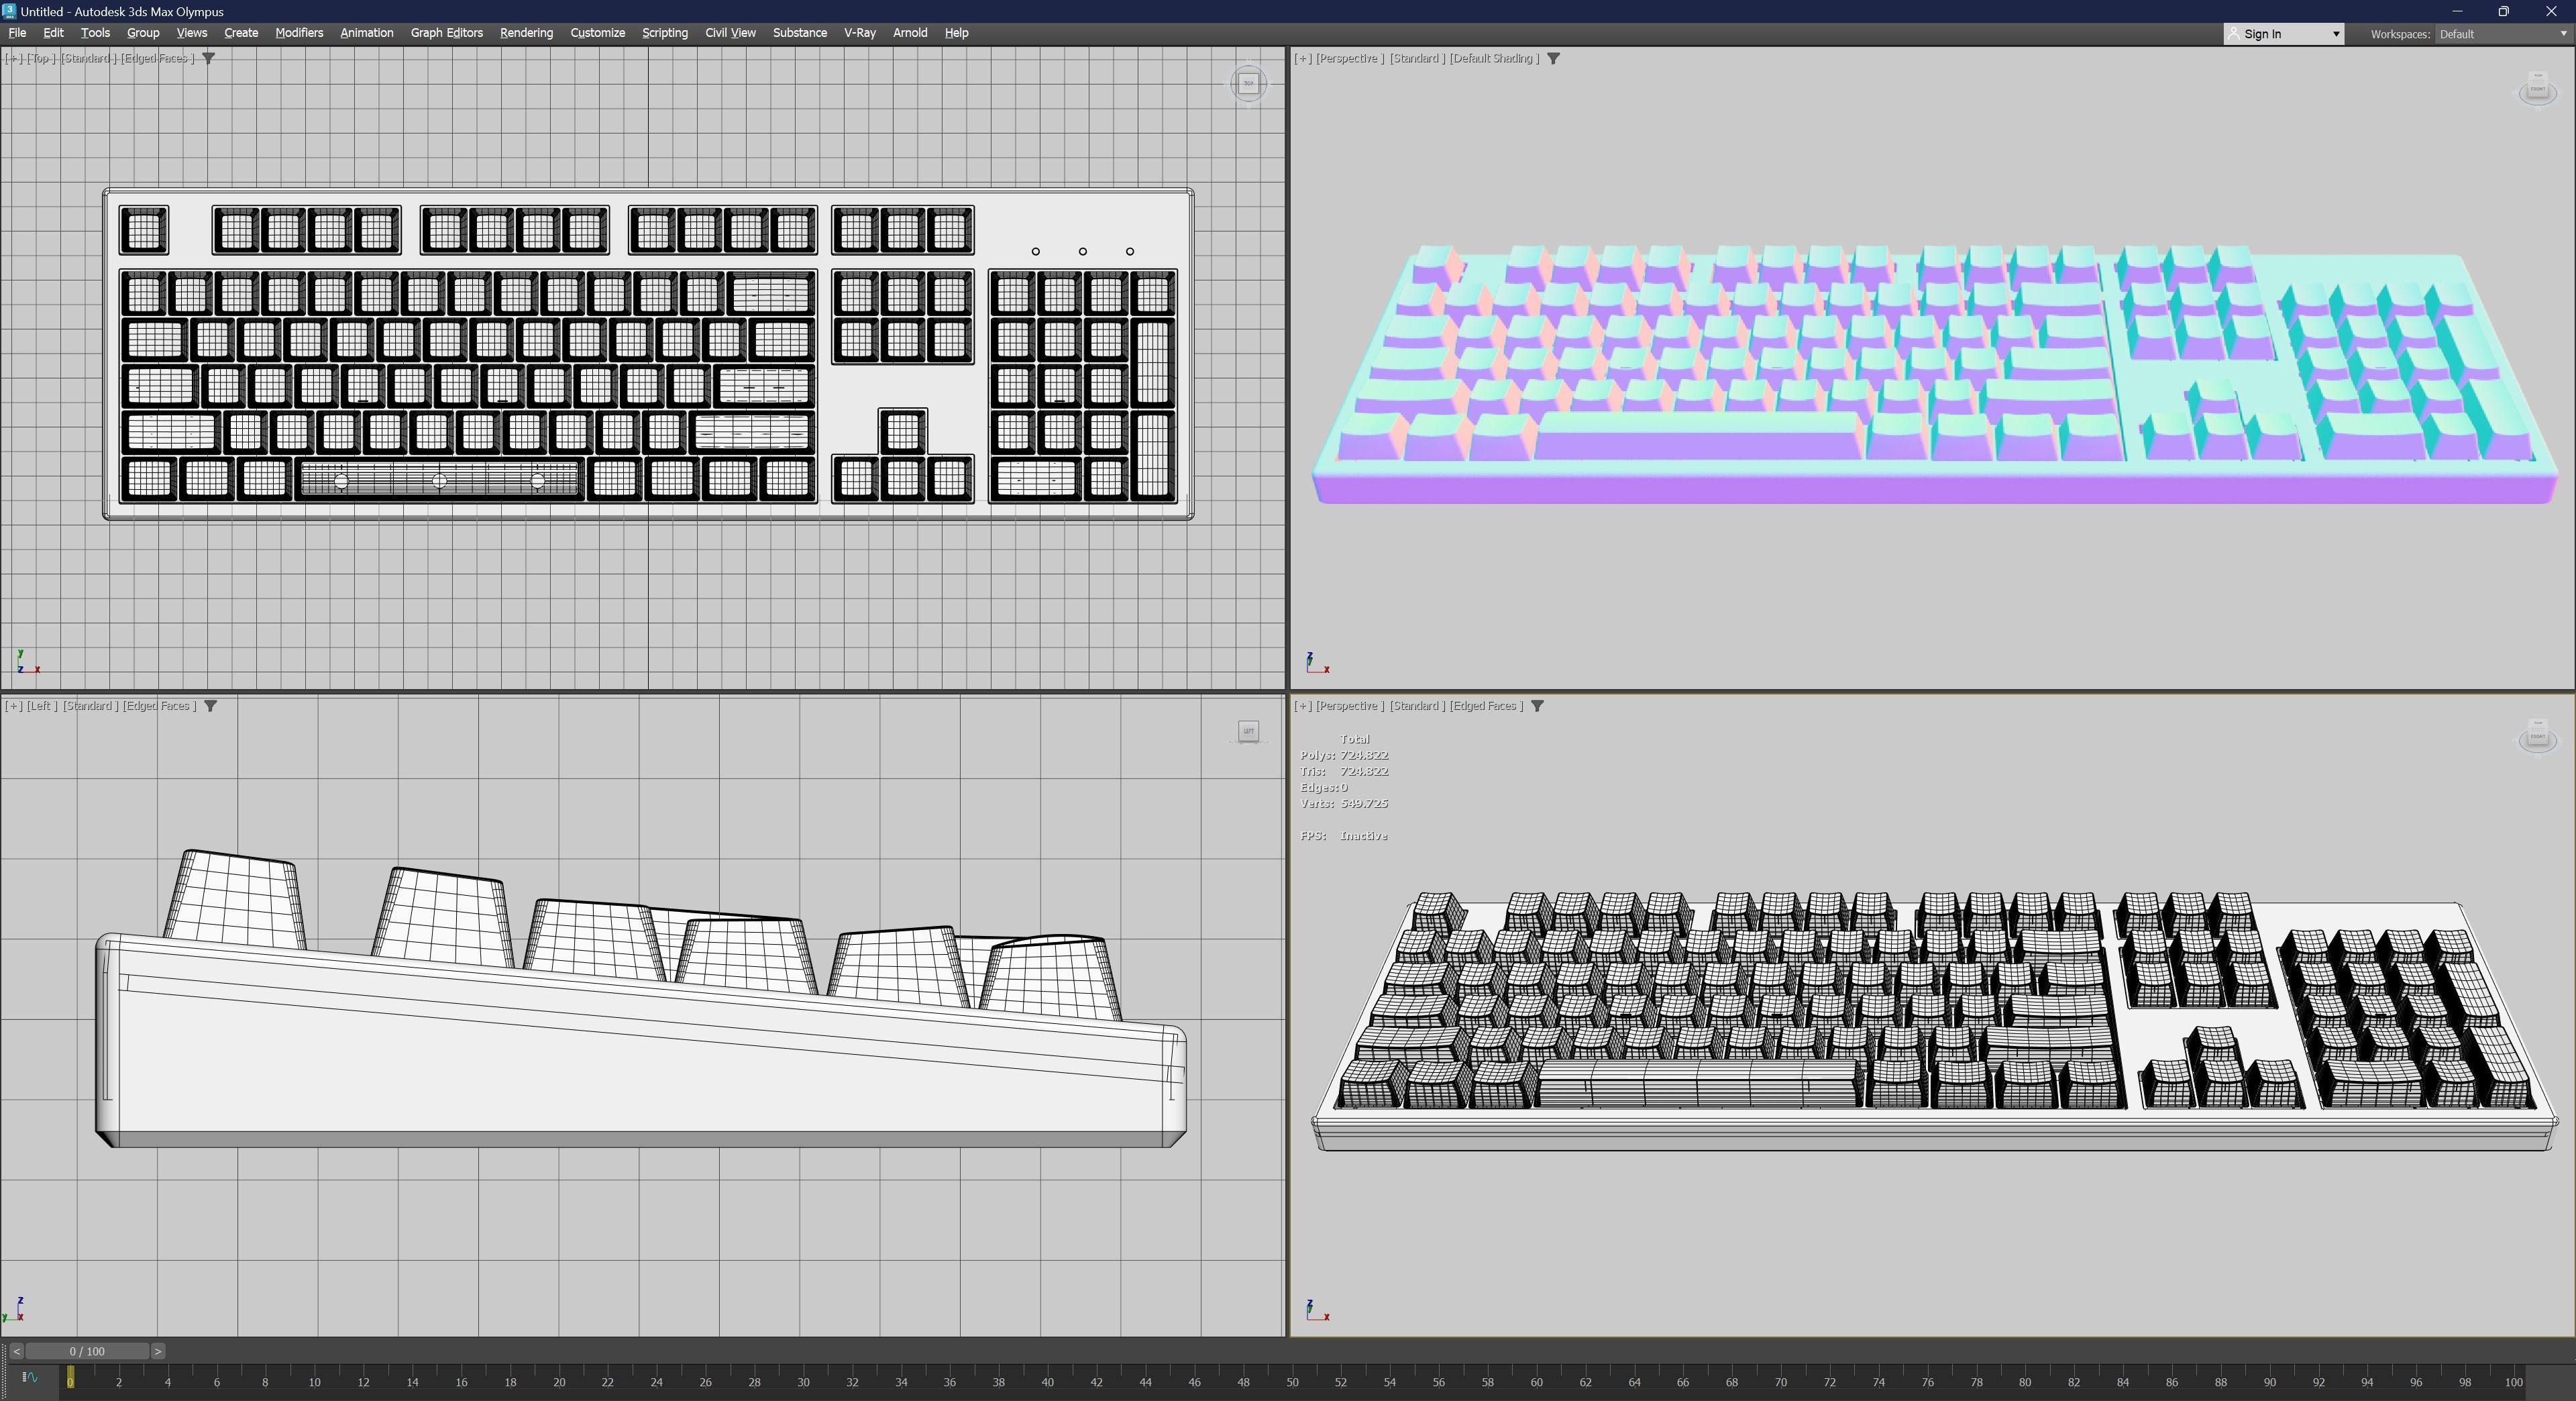Open the [Edged Faces] shading menu in Top viewport
Image resolution: width=2576 pixels, height=1401 pixels.
[157, 58]
